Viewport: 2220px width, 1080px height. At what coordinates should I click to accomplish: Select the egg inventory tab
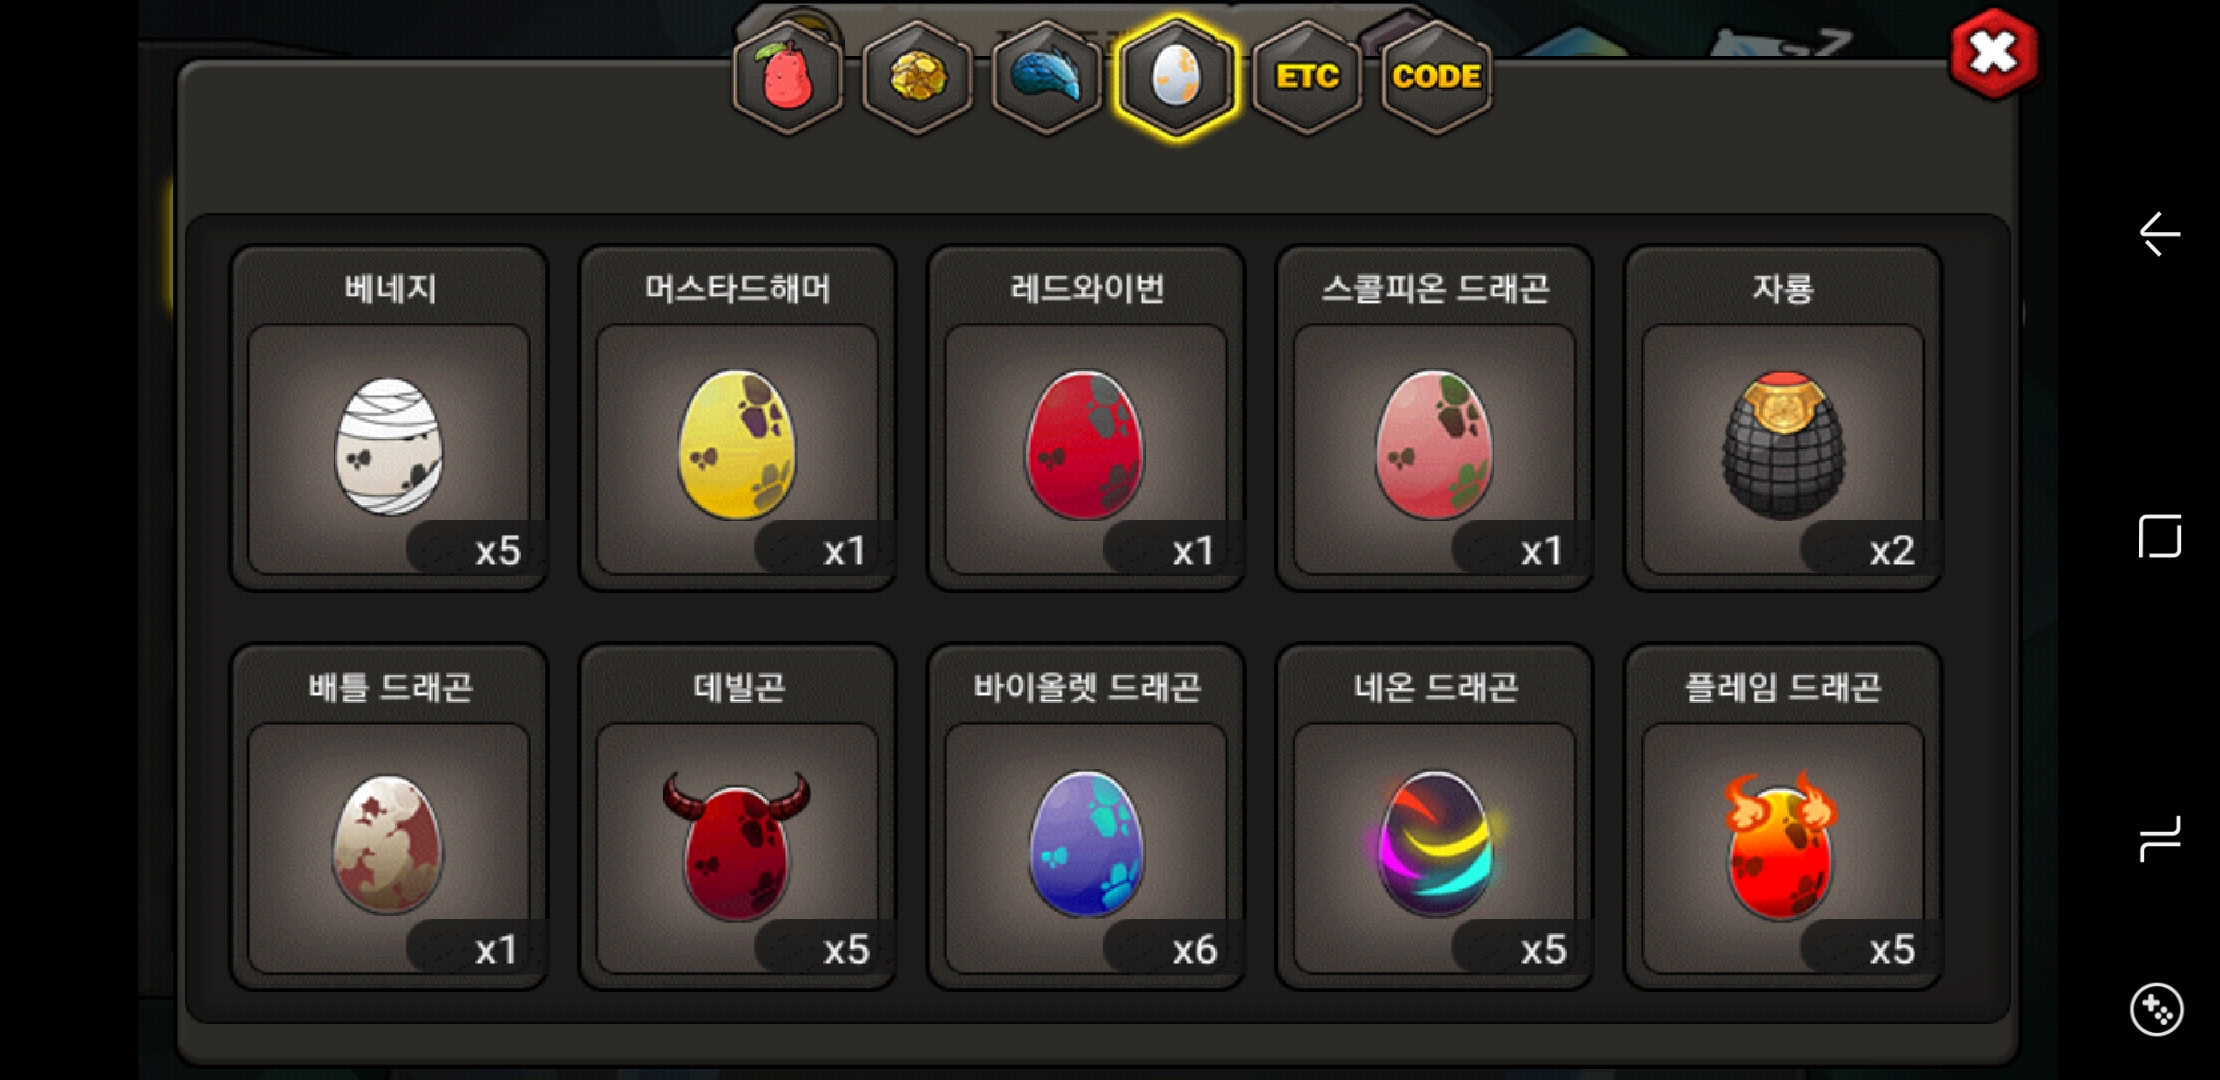tap(1177, 77)
